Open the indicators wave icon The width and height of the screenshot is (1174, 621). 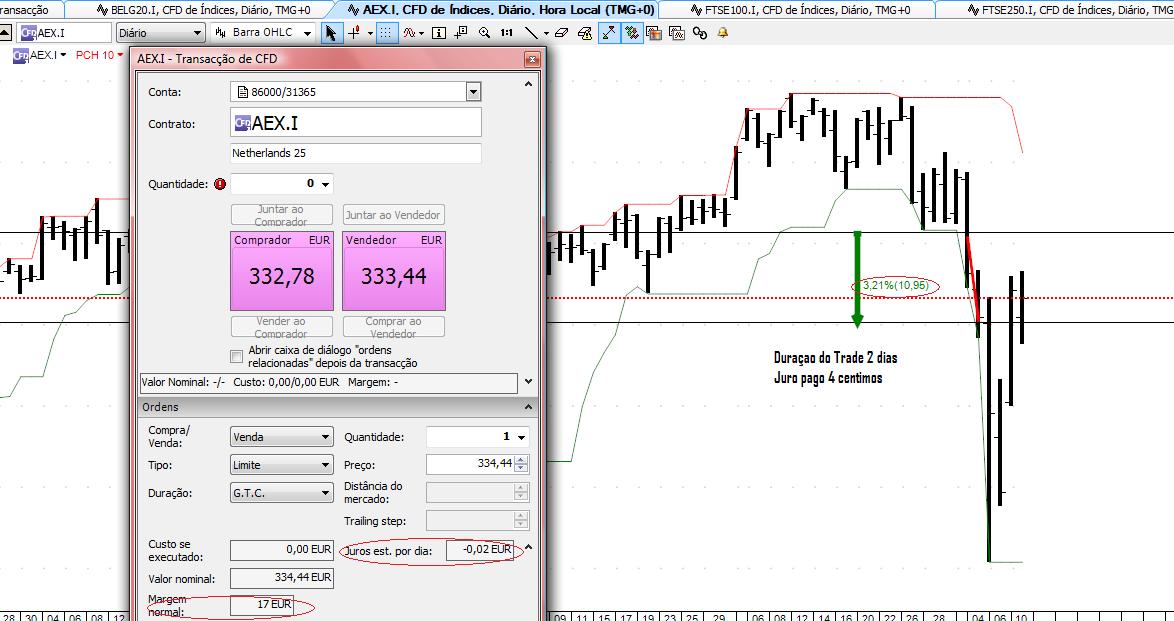click(410, 33)
